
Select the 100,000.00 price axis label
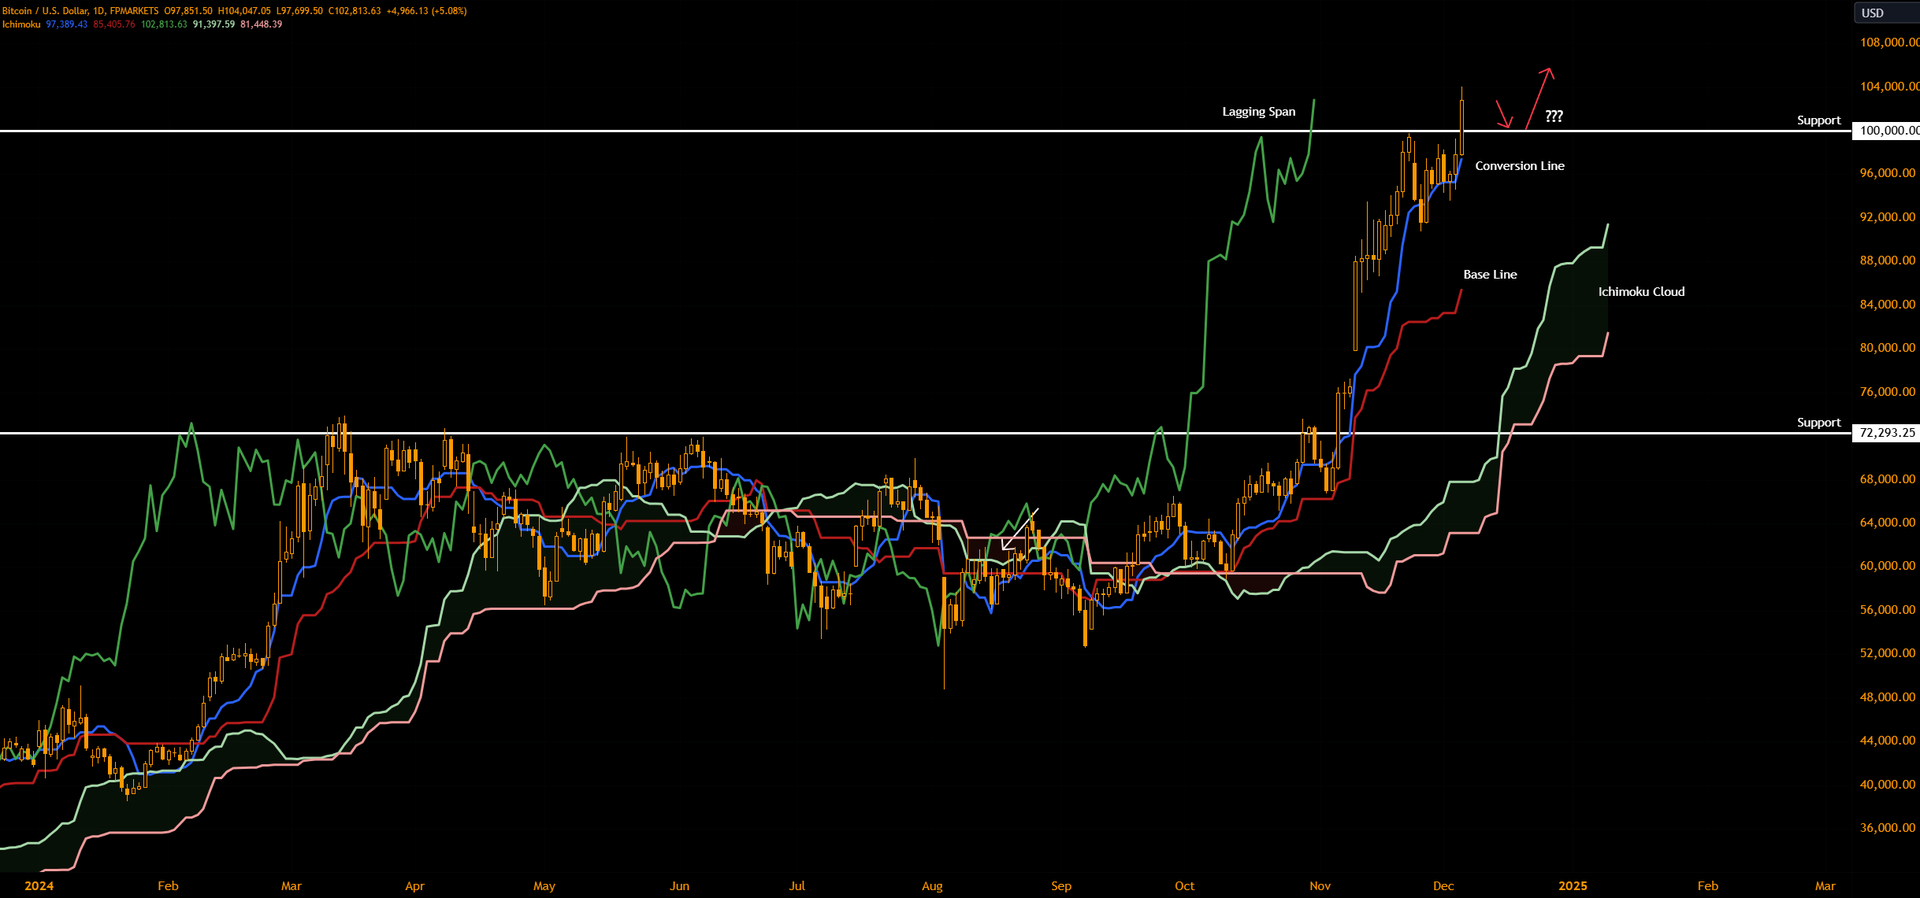(1888, 131)
